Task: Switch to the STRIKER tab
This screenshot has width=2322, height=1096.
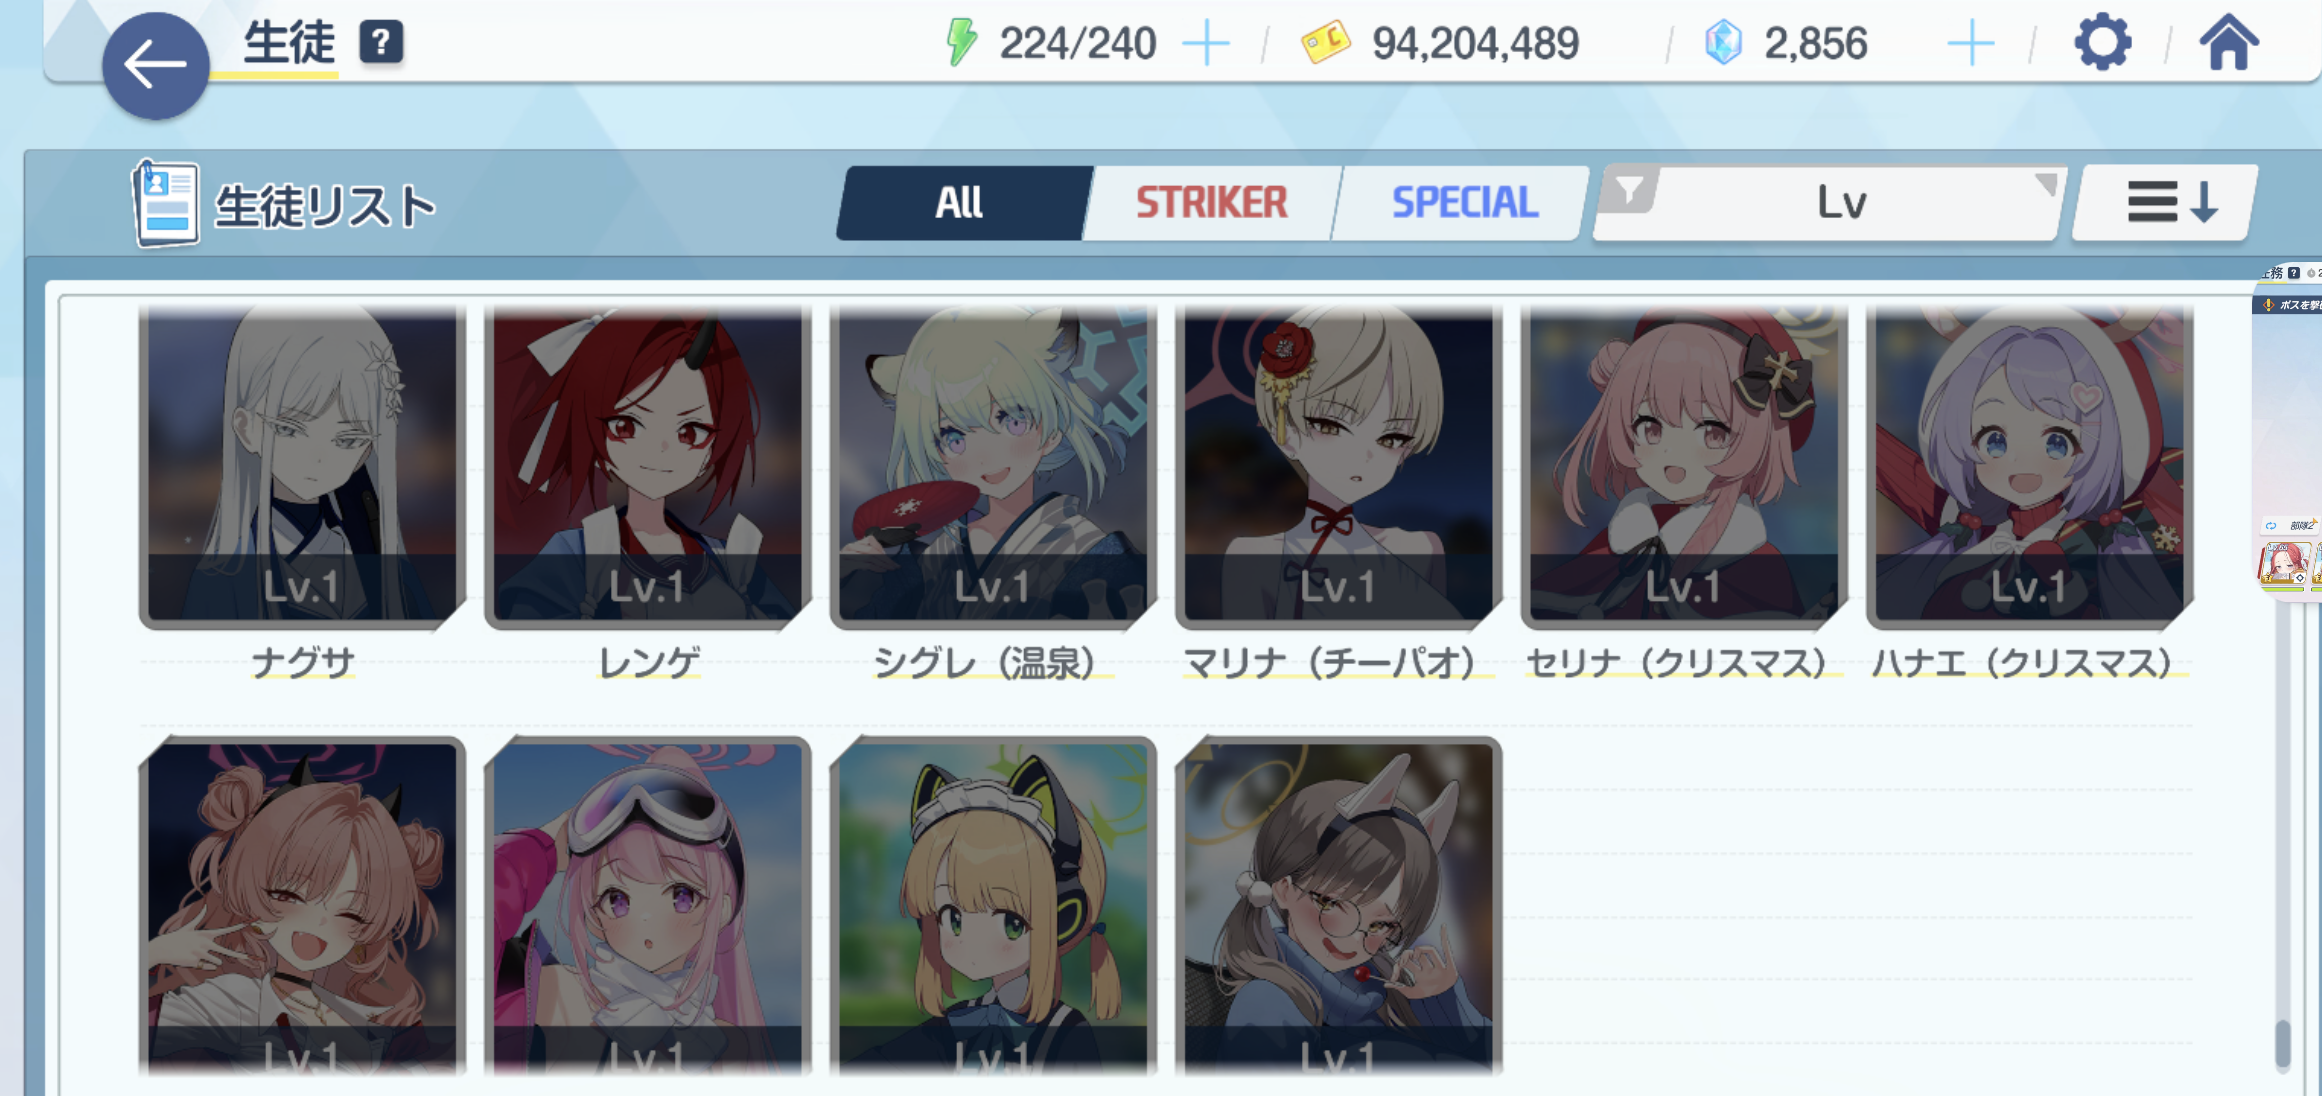Action: 1211,203
